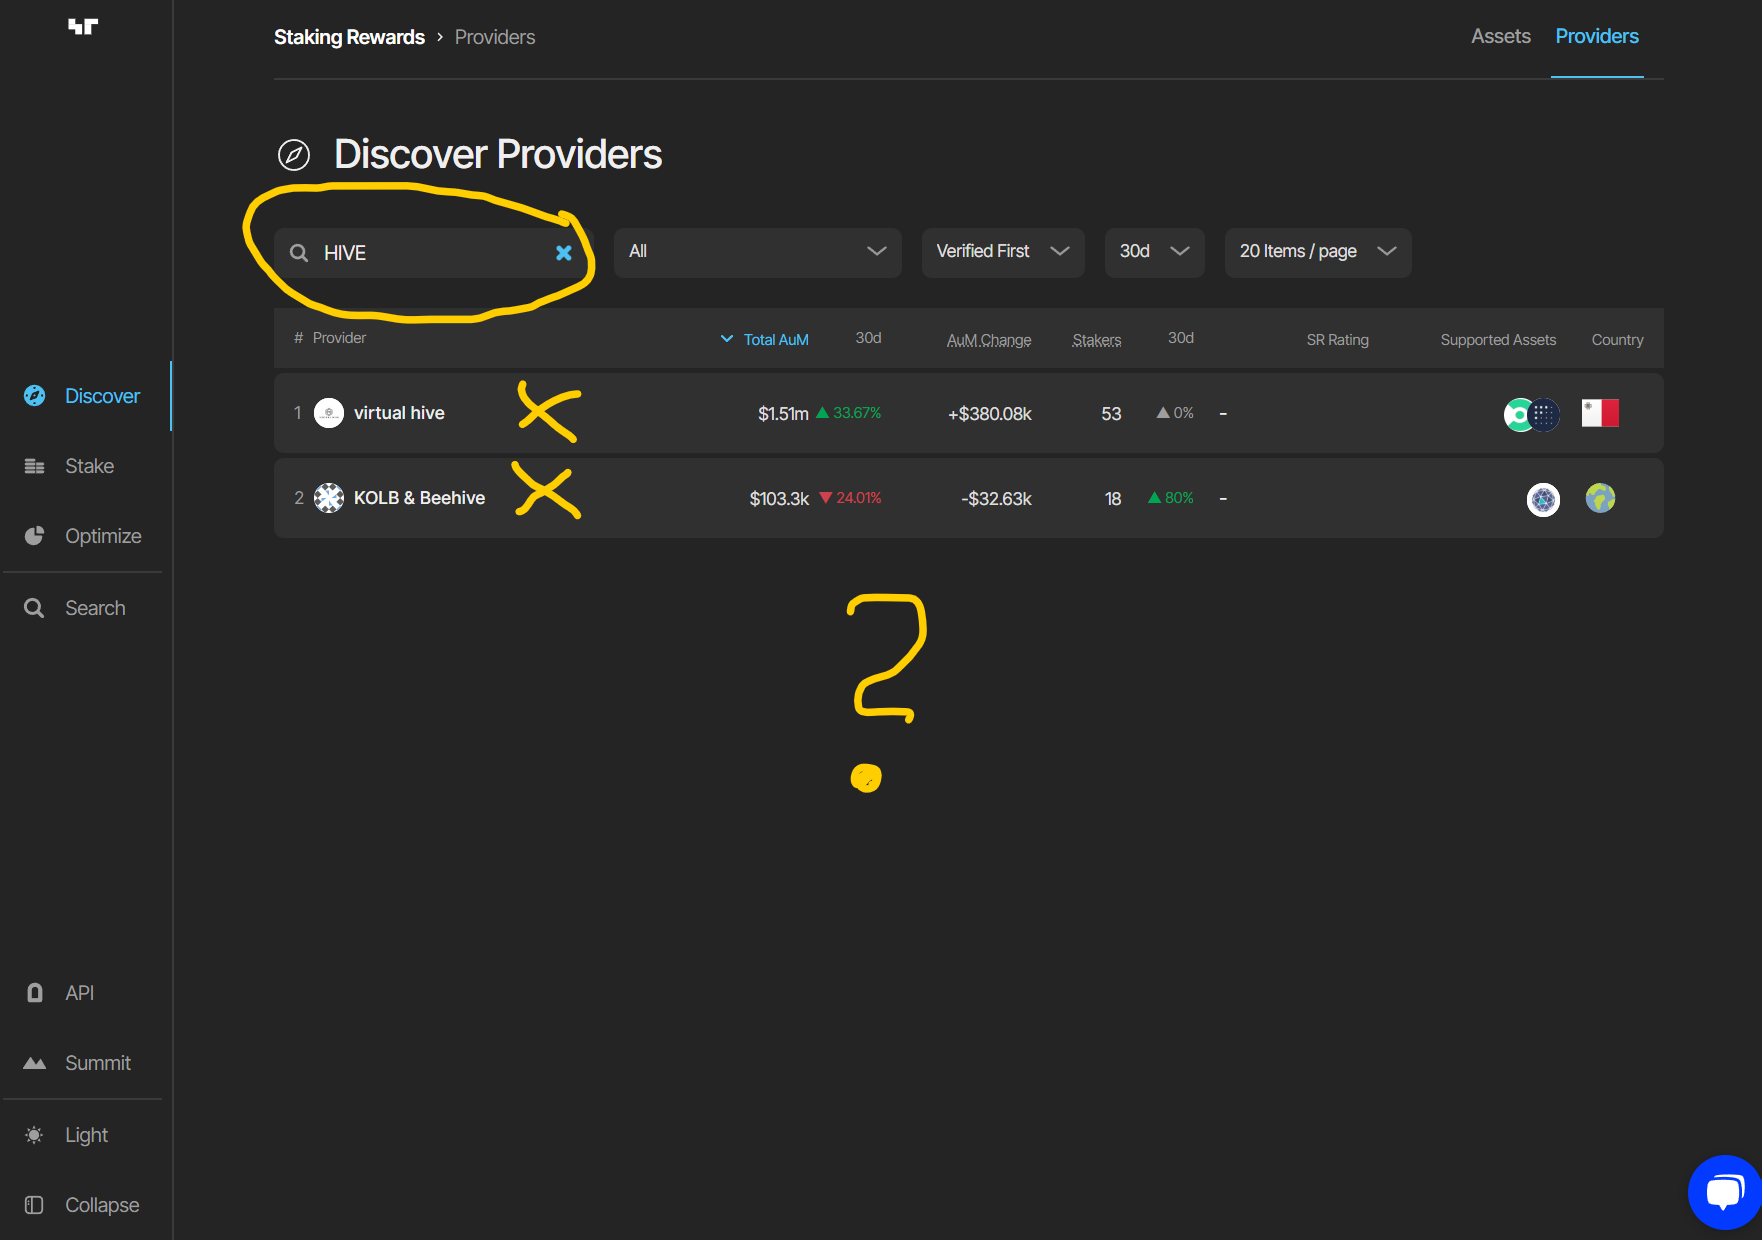Click the AuM Change column header
Image resolution: width=1762 pixels, height=1240 pixels.
[x=989, y=340]
